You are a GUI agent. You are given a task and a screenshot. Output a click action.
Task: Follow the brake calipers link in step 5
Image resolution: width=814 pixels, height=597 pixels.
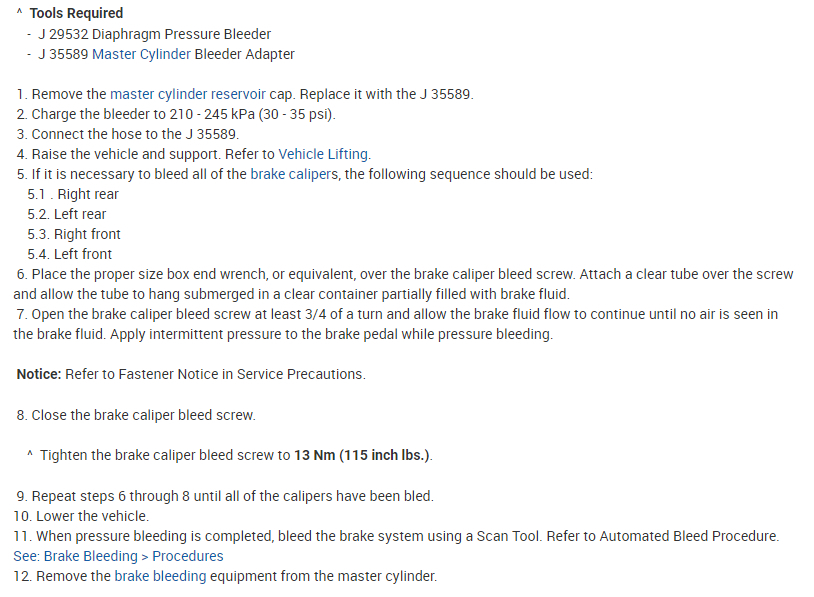(293, 174)
